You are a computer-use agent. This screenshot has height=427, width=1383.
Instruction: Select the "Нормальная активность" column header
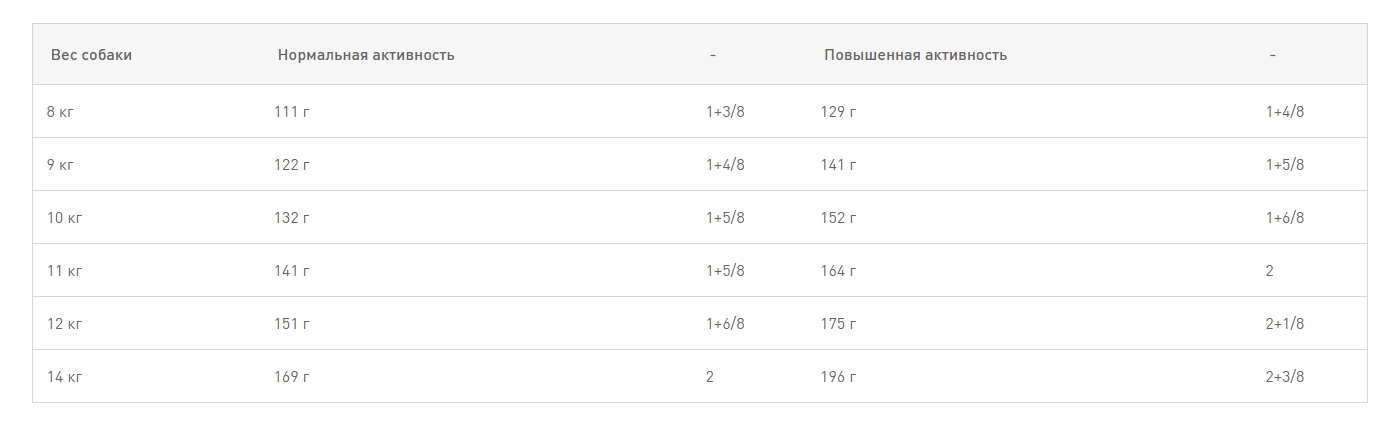[366, 55]
